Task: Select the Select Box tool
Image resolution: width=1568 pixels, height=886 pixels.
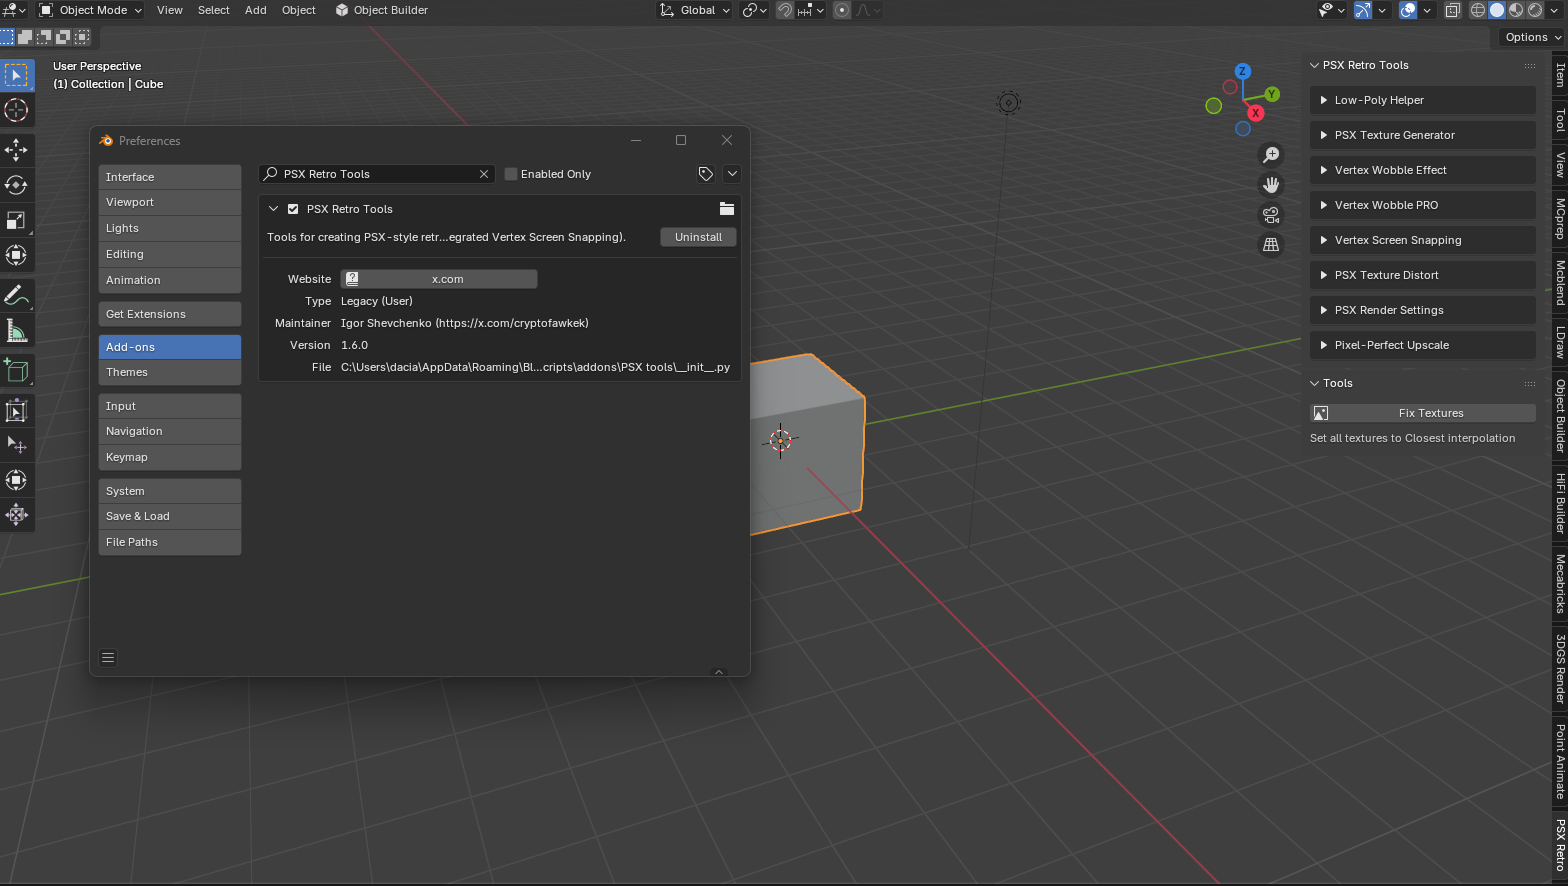Action: pyautogui.click(x=16, y=75)
